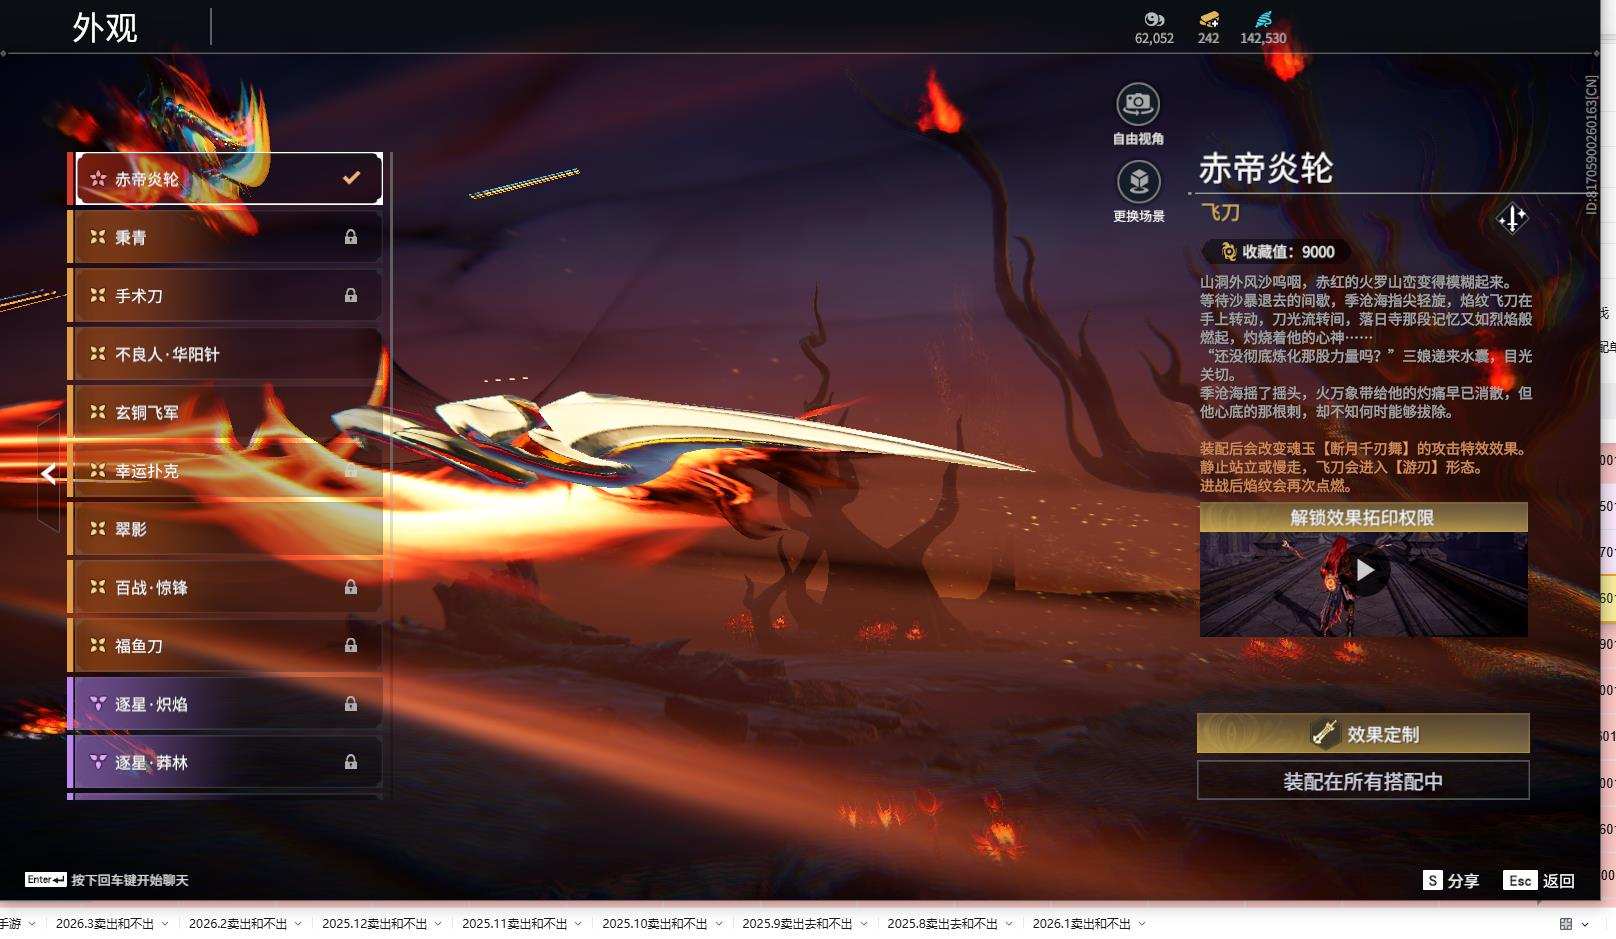Click the four-arrow move icon beside 飞刀
Viewport: 1616px width, 939px height.
click(x=1512, y=218)
